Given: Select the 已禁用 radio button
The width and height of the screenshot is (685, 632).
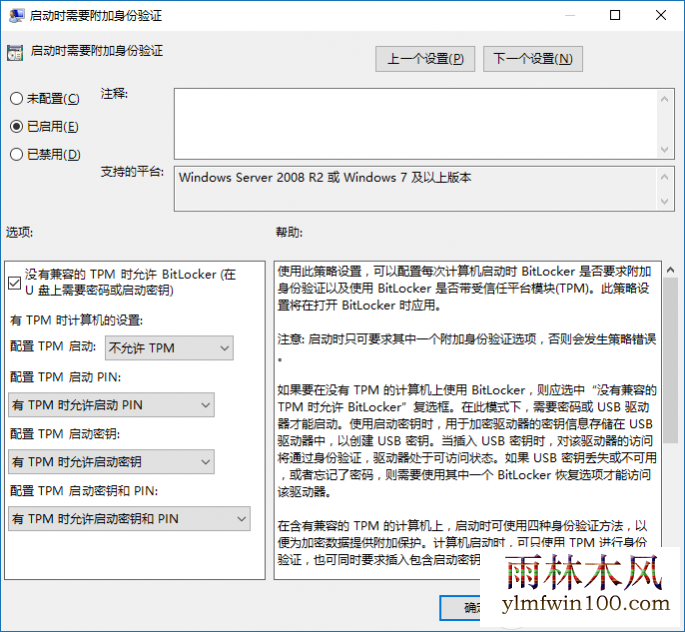Looking at the screenshot, I should [x=16, y=154].
